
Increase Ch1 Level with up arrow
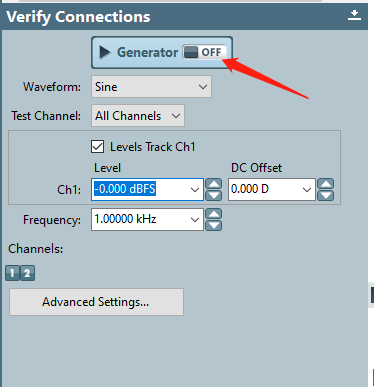click(x=214, y=184)
